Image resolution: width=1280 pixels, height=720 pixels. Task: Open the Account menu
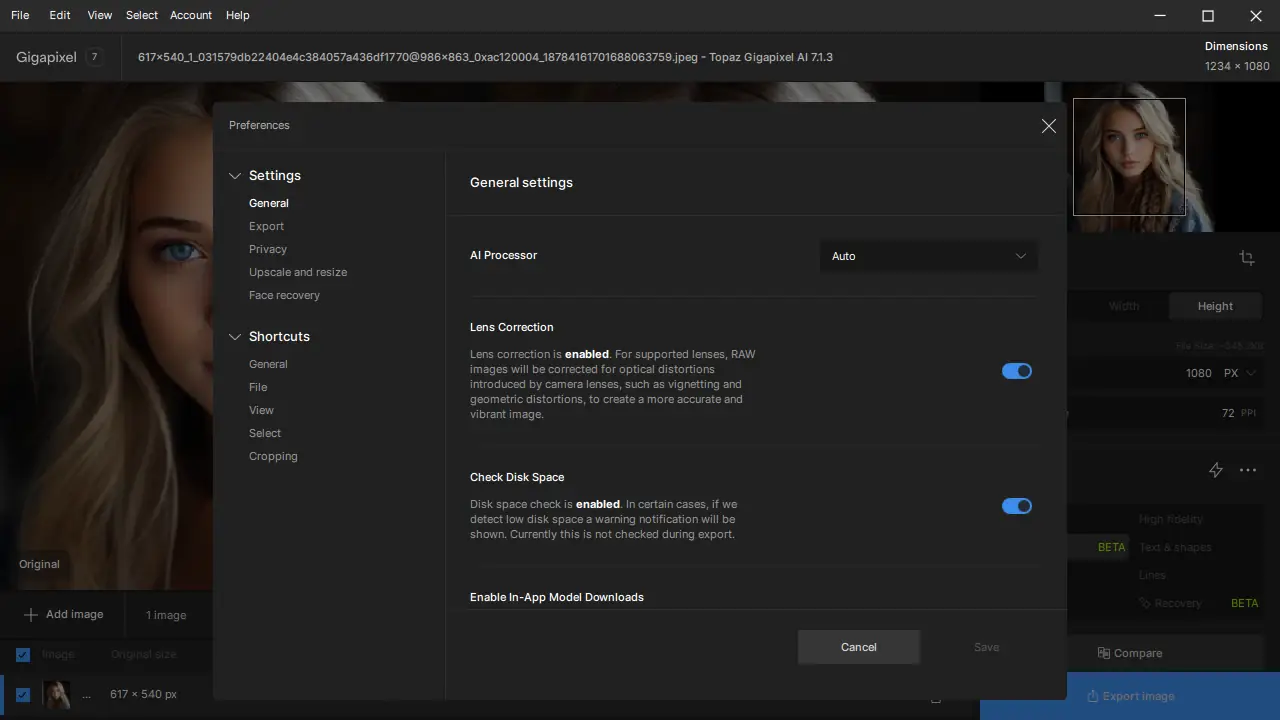191,15
